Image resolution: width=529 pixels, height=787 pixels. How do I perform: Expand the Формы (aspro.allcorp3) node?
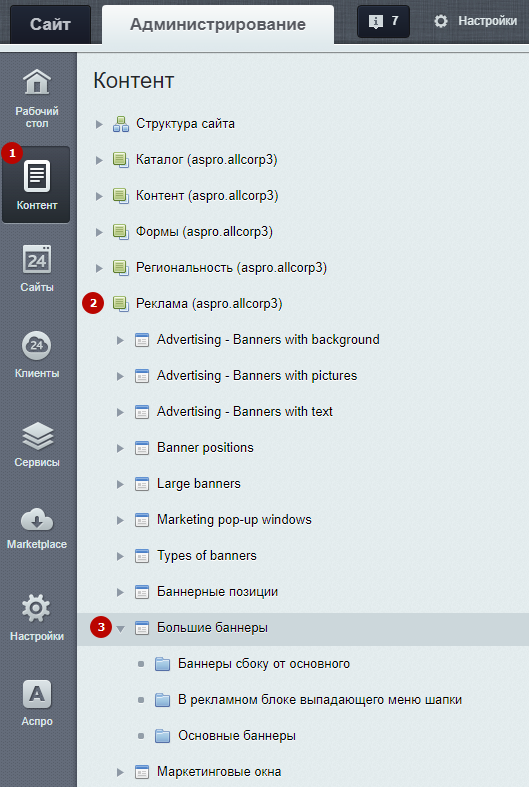pyautogui.click(x=99, y=232)
